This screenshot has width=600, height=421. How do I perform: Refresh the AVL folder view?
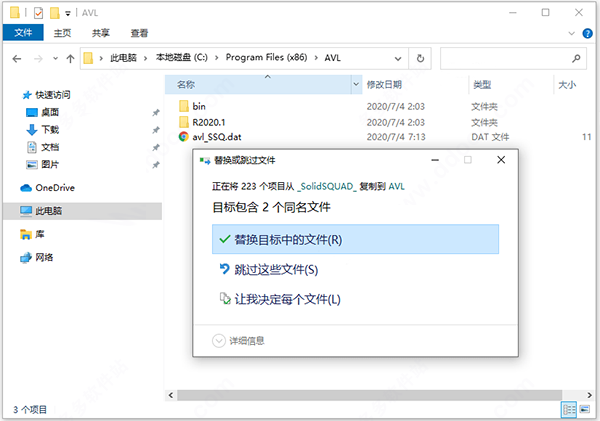[422, 58]
